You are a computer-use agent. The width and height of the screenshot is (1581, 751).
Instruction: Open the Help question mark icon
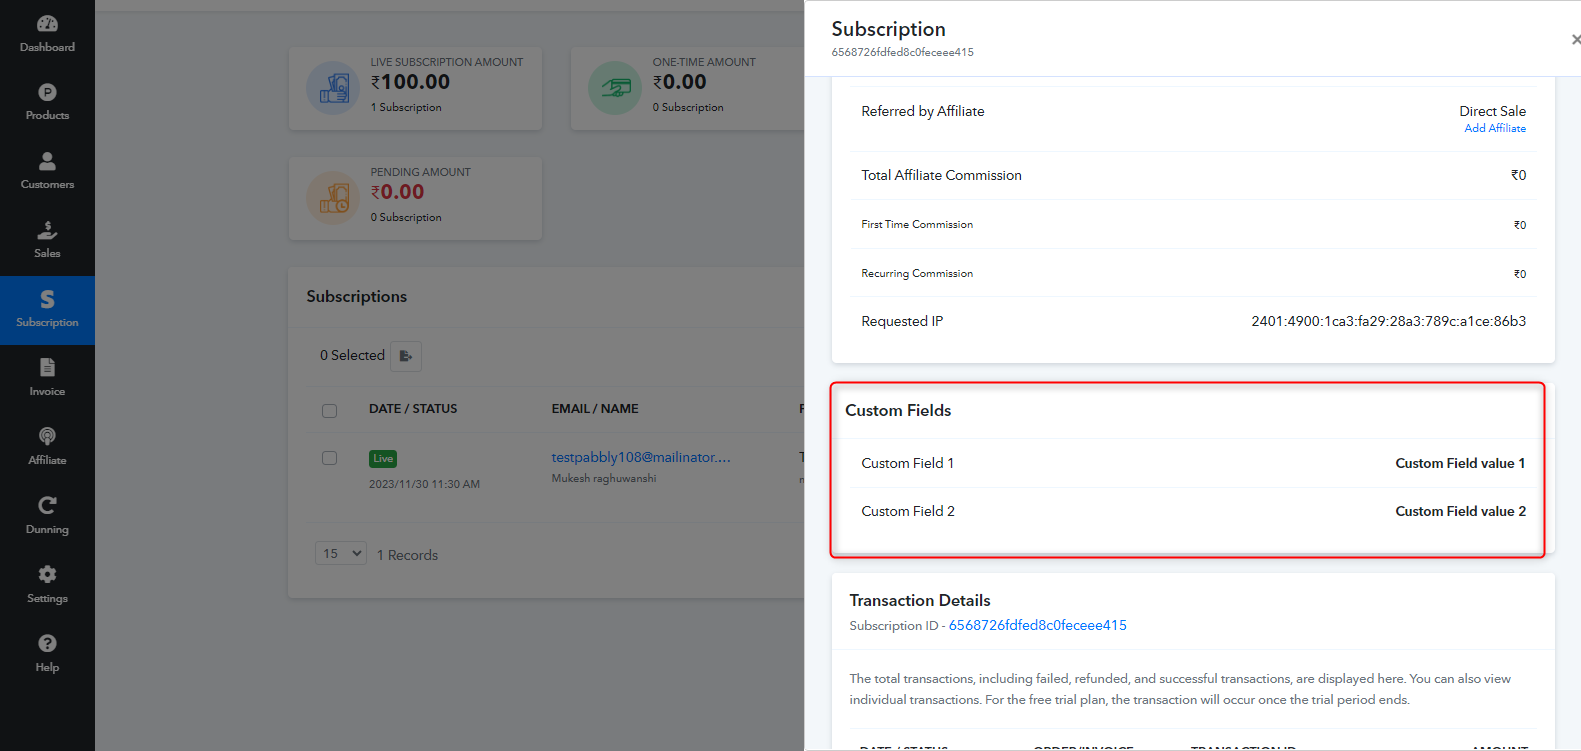(47, 643)
